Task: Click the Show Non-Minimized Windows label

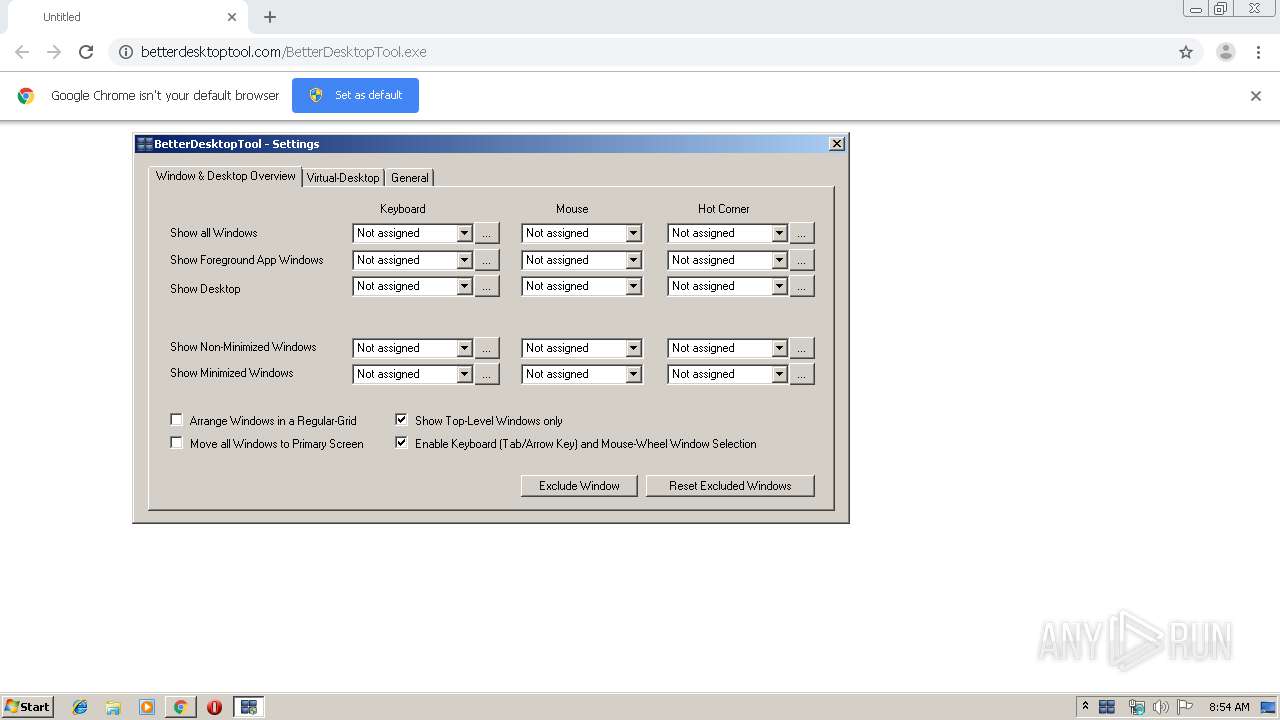Action: tap(243, 347)
